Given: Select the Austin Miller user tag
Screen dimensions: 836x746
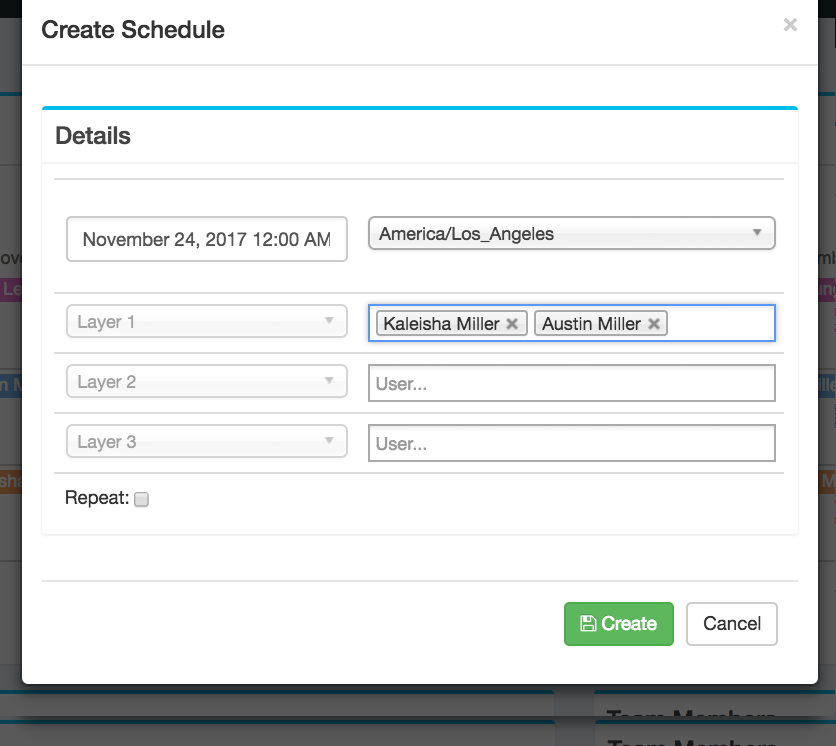Looking at the screenshot, I should [x=591, y=324].
